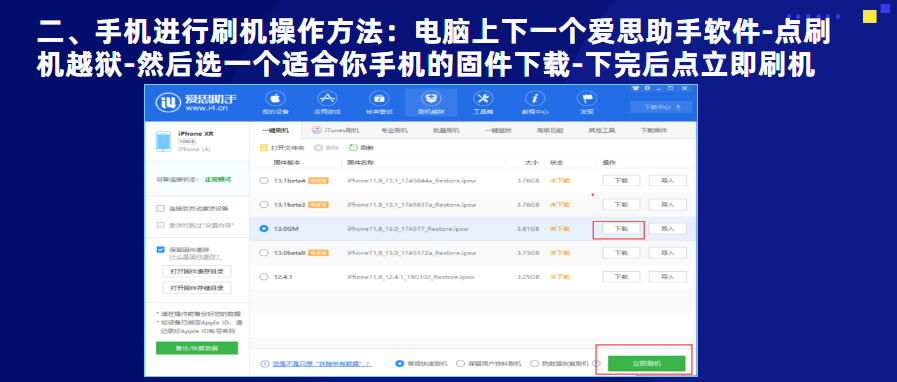Click file name iPhone11,8_12.4.1_16G102_Restore.ipsw
This screenshot has width=897, height=382.
[412, 277]
